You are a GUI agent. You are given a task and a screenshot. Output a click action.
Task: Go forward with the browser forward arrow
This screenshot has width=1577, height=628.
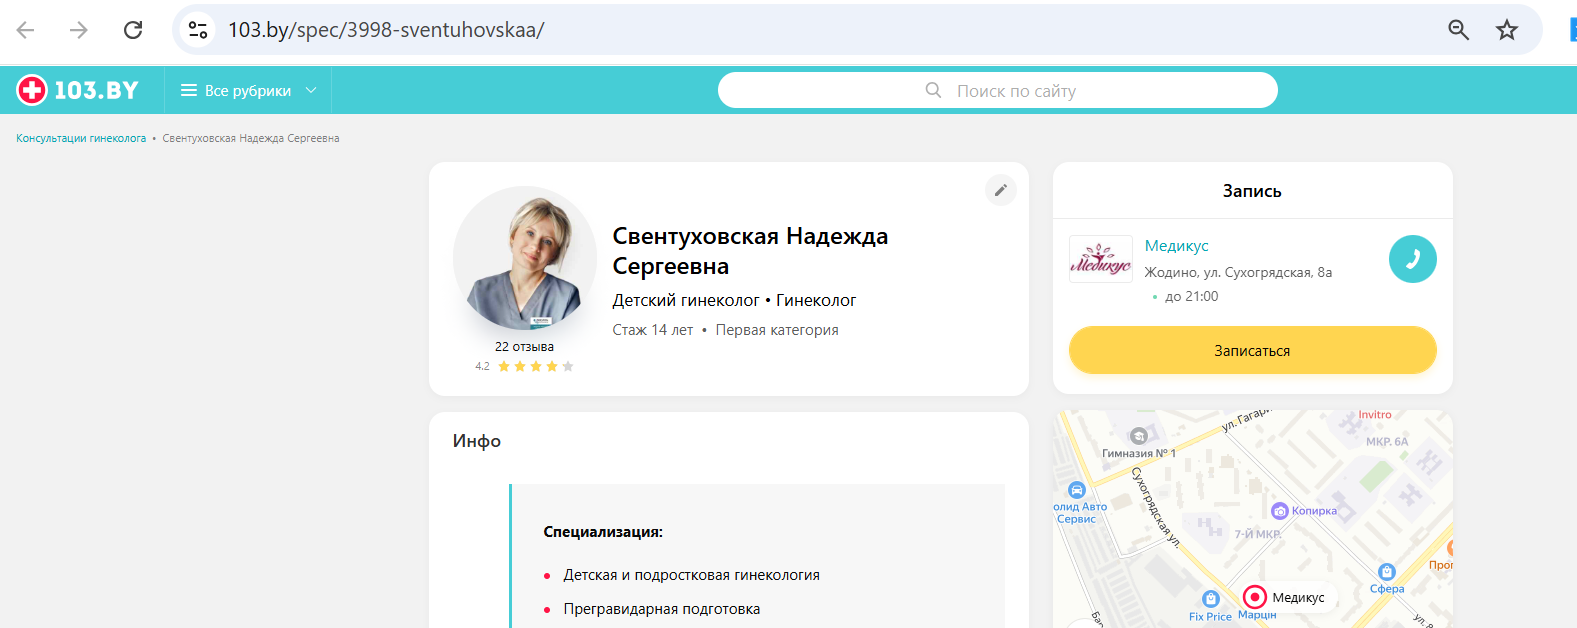79,30
